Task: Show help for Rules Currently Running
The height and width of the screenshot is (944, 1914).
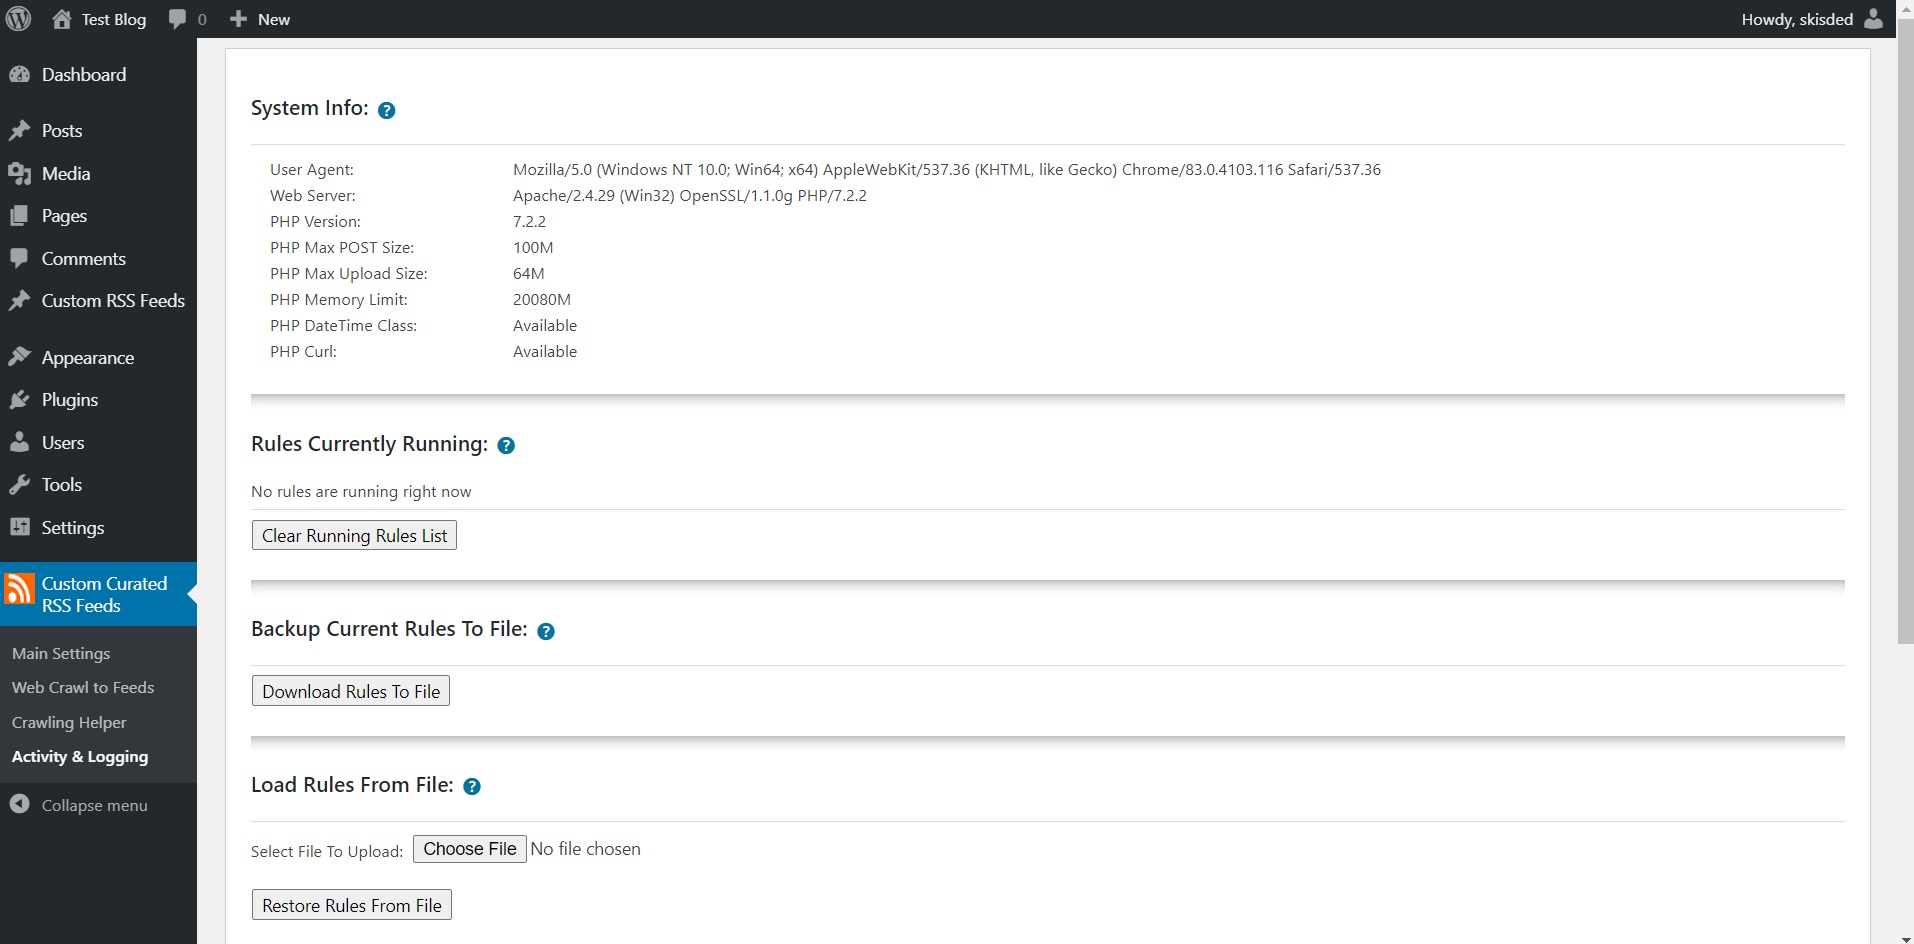Action: 506,446
